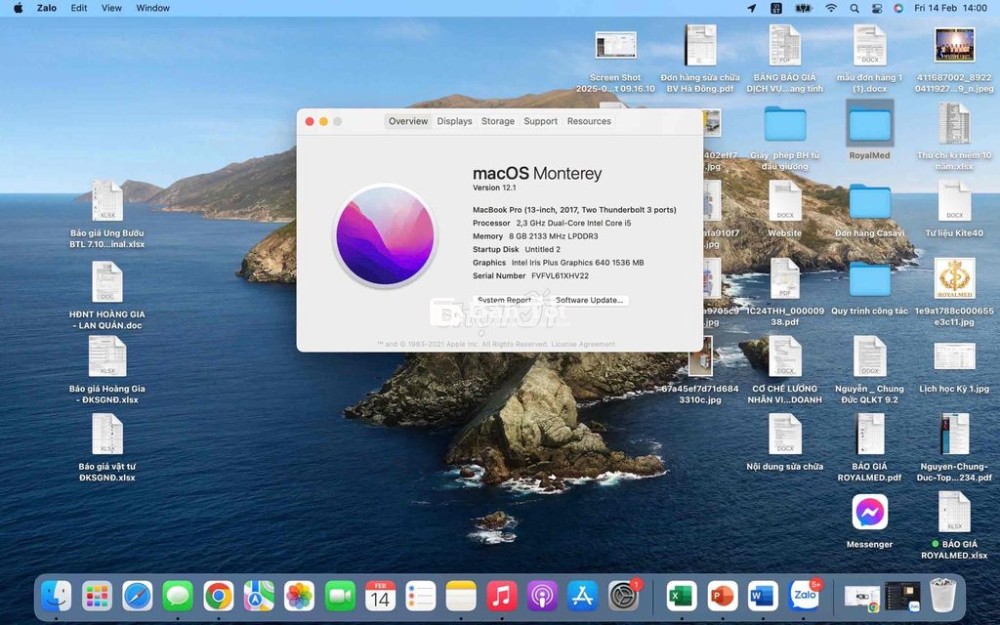Open the Messenger app icon on the desktop
Screen dimensions: 1000x625
pos(869,512)
